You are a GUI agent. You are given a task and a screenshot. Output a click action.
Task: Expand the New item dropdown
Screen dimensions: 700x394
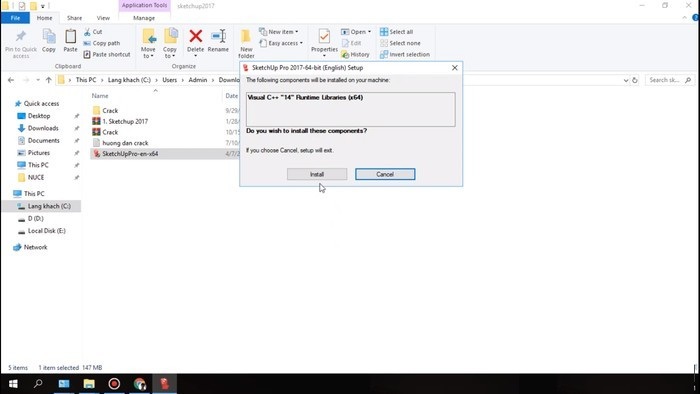(x=279, y=32)
